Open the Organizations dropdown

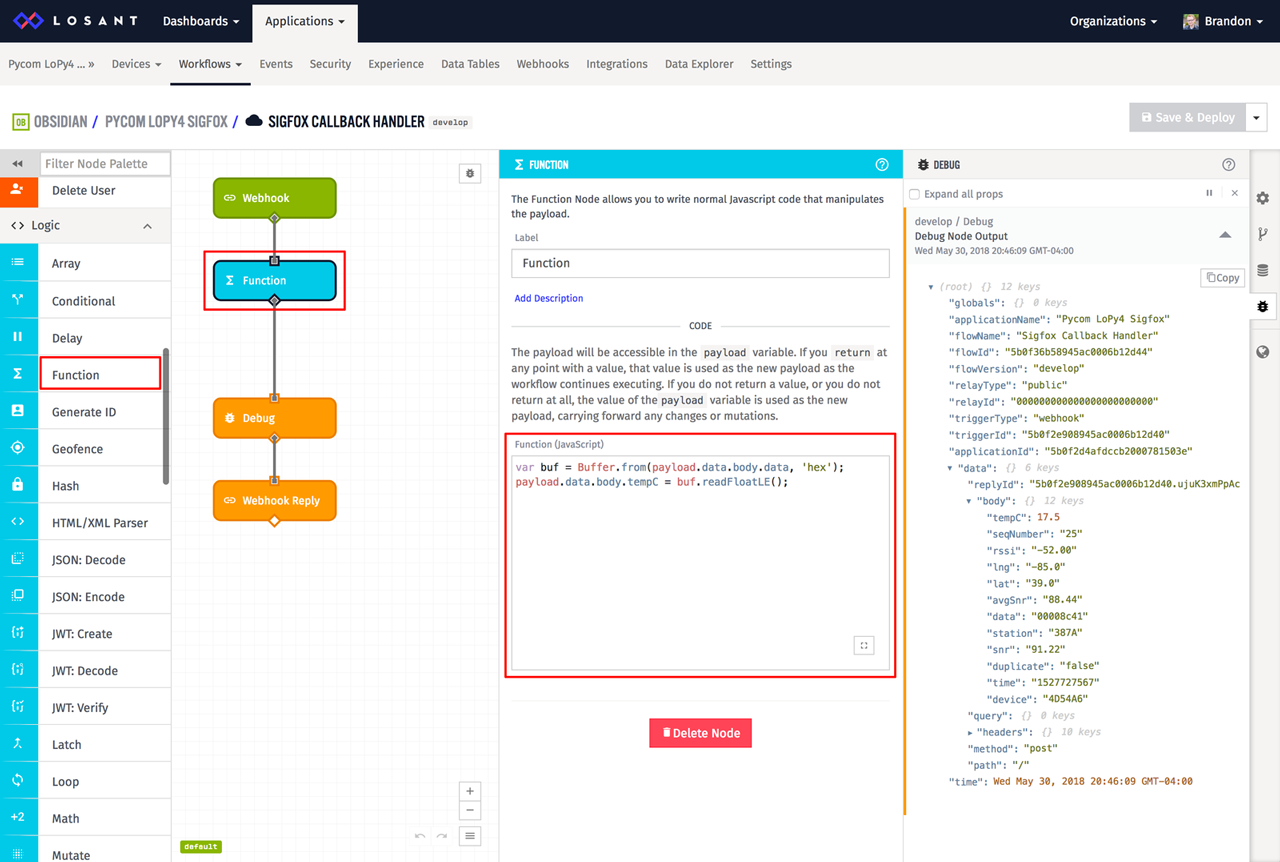coord(1113,21)
